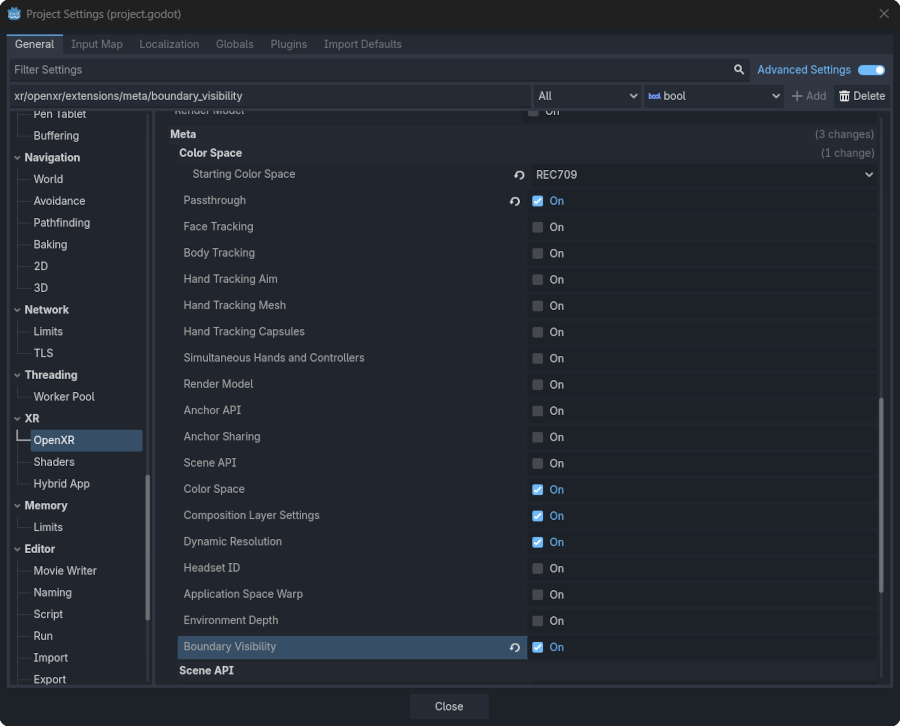This screenshot has width=900, height=726.
Task: Toggle the Advanced Settings switch
Action: click(871, 70)
